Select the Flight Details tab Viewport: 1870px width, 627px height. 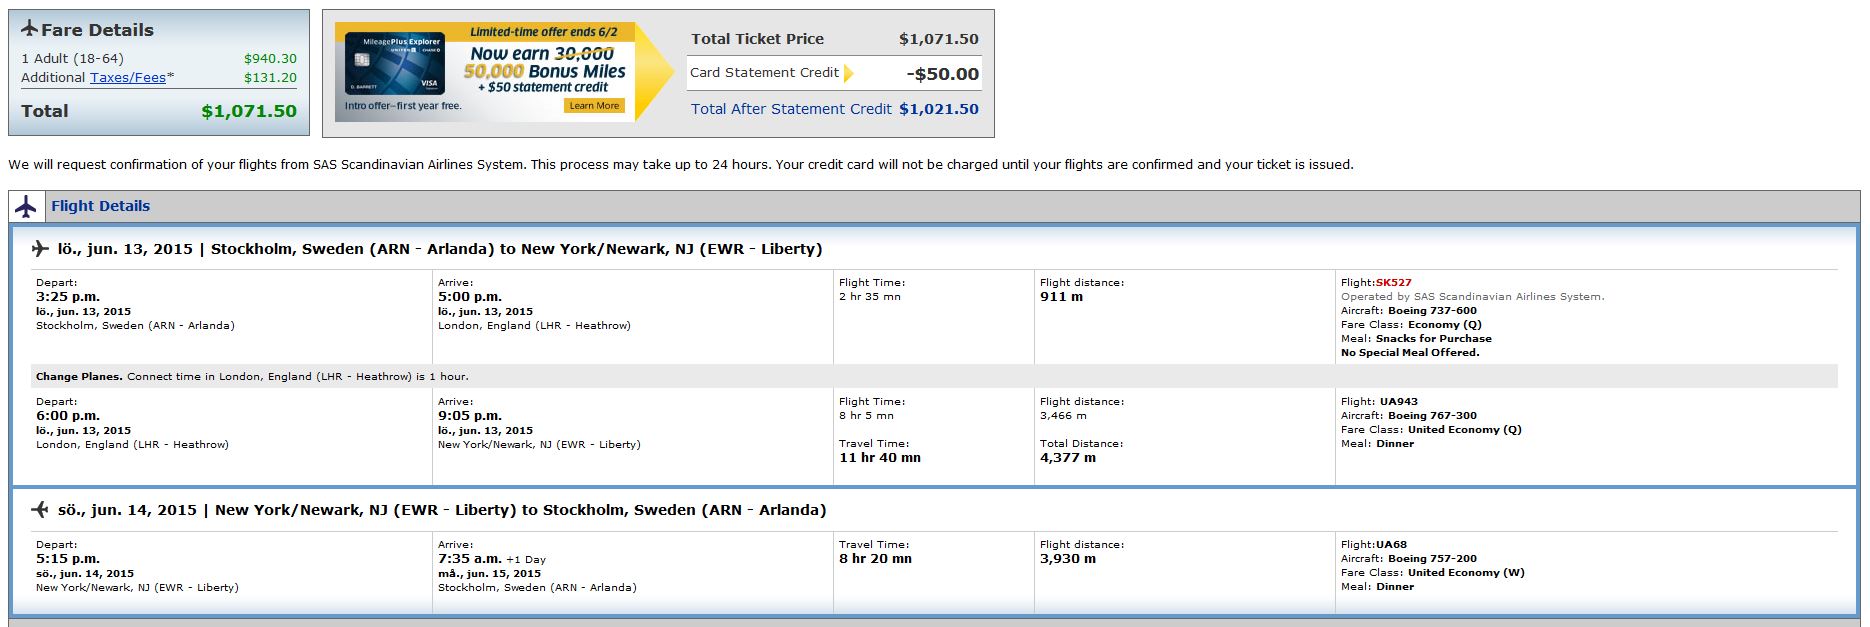(100, 206)
